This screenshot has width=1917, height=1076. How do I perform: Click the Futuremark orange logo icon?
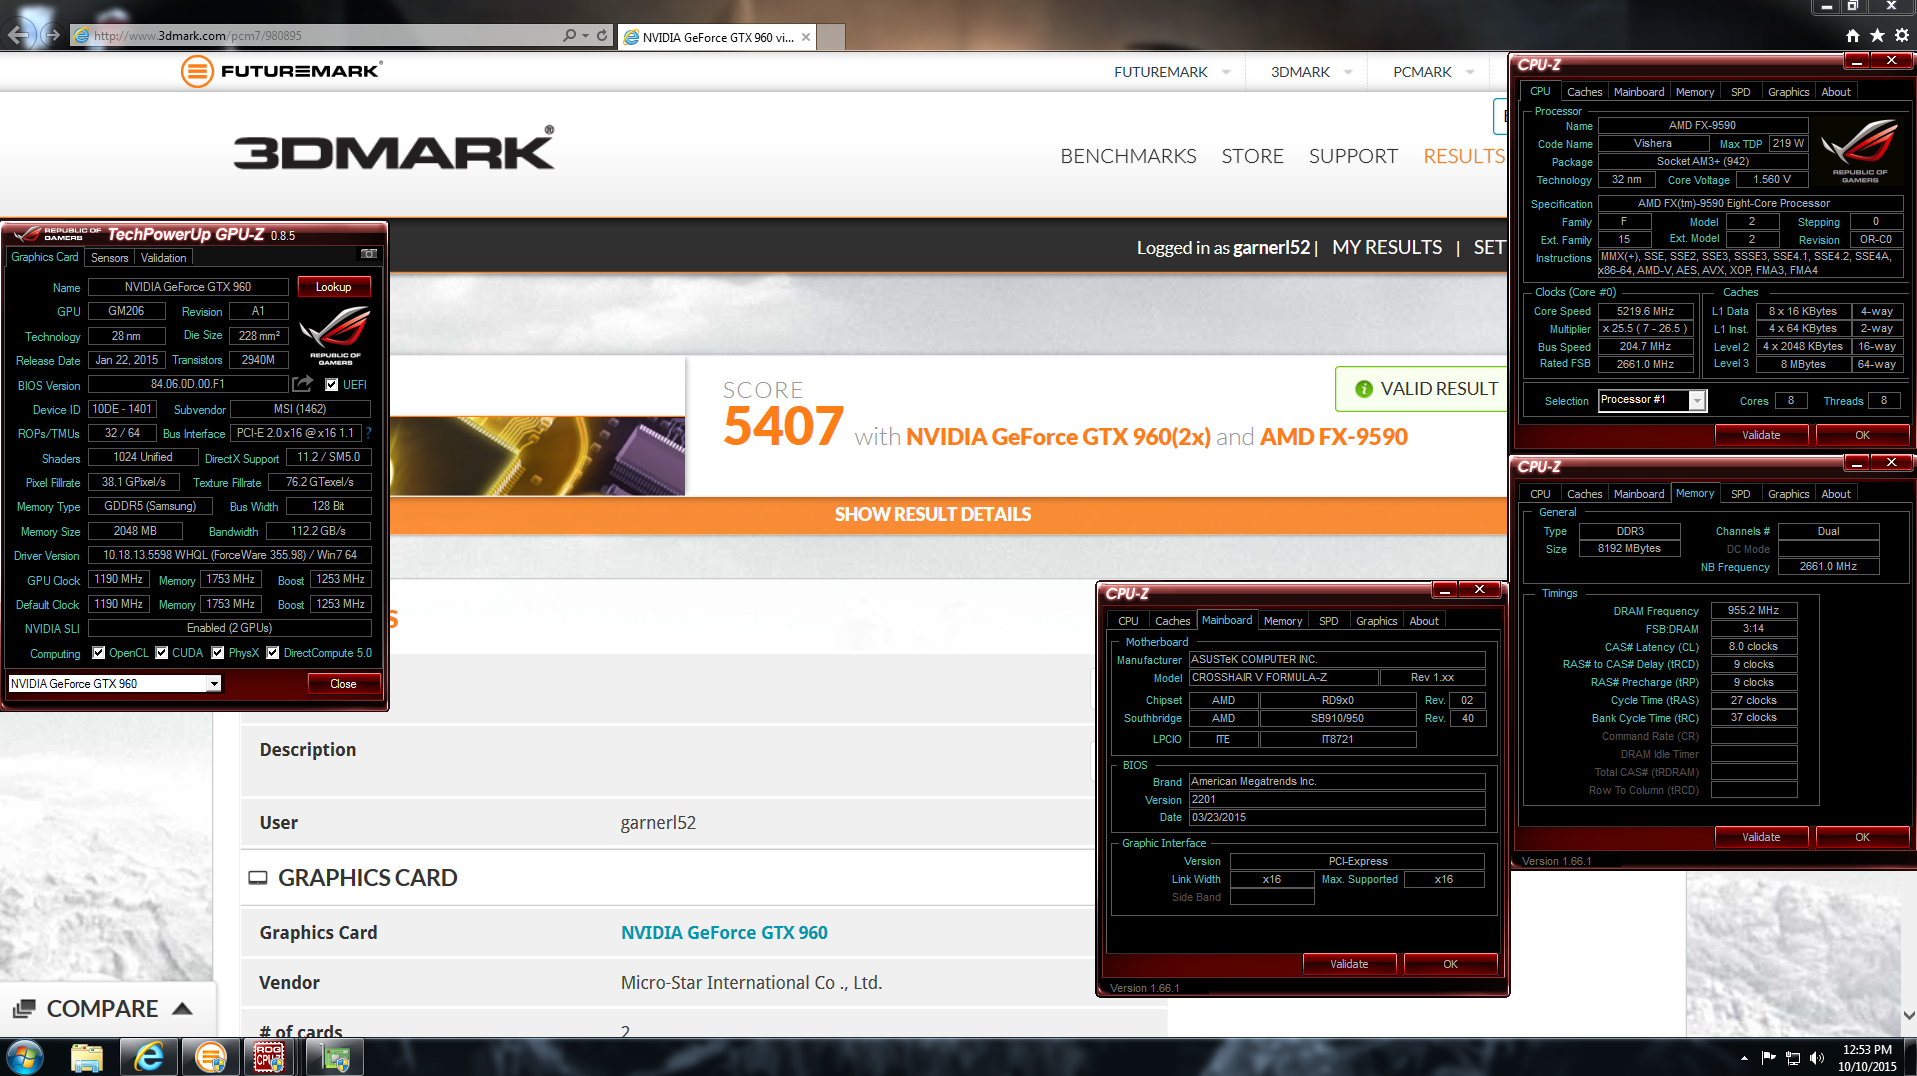[197, 71]
